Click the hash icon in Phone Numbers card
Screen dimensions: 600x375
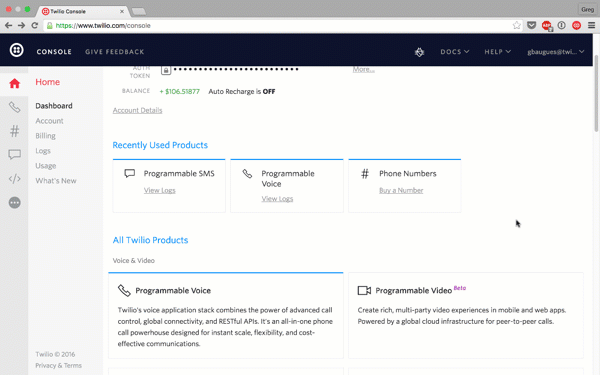coord(365,174)
